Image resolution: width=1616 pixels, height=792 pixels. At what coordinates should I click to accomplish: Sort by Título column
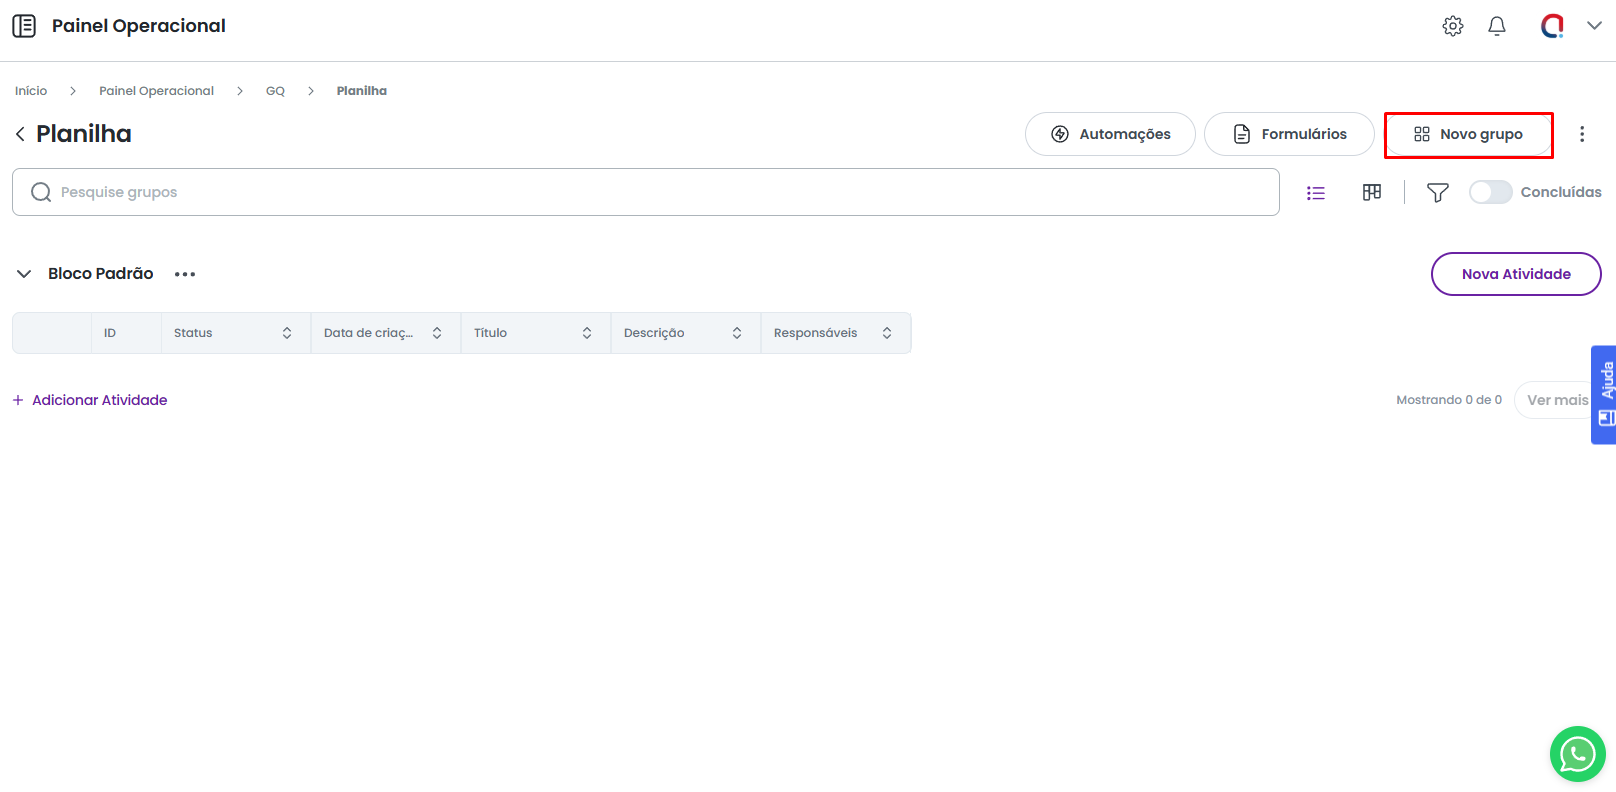pyautogui.click(x=587, y=333)
